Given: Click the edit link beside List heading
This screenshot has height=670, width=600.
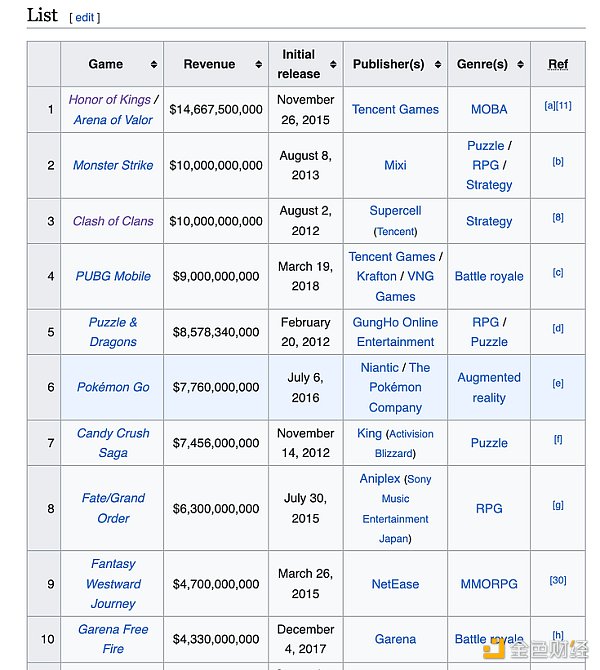Looking at the screenshot, I should [x=85, y=17].
